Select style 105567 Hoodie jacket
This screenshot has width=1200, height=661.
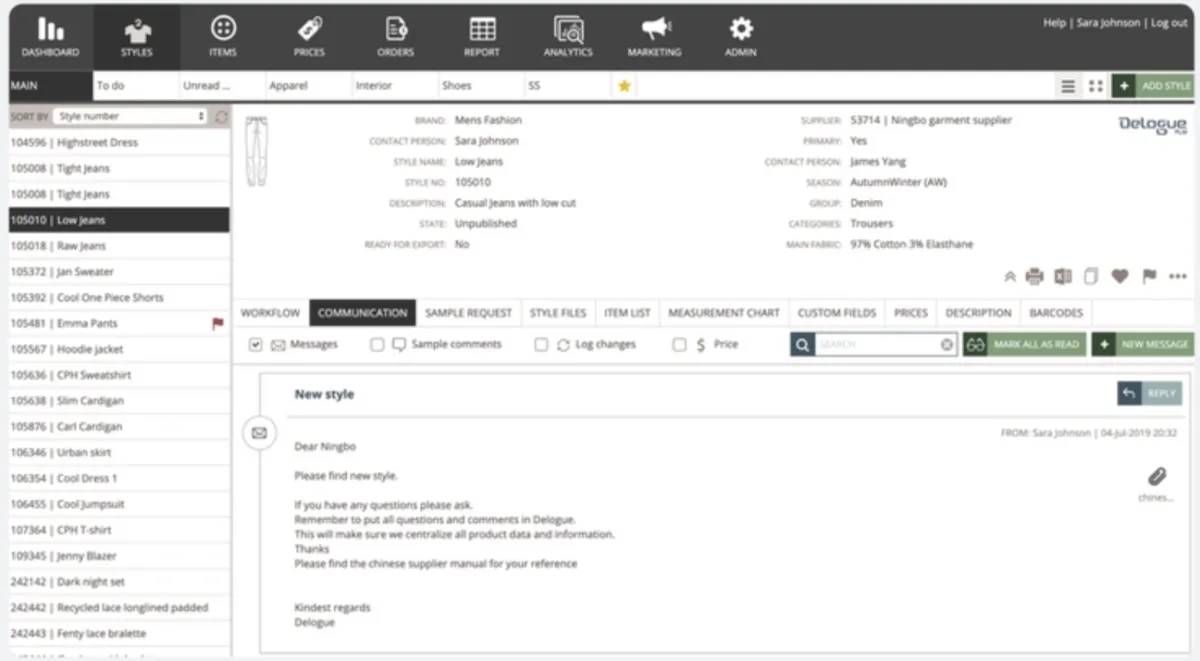coord(119,349)
